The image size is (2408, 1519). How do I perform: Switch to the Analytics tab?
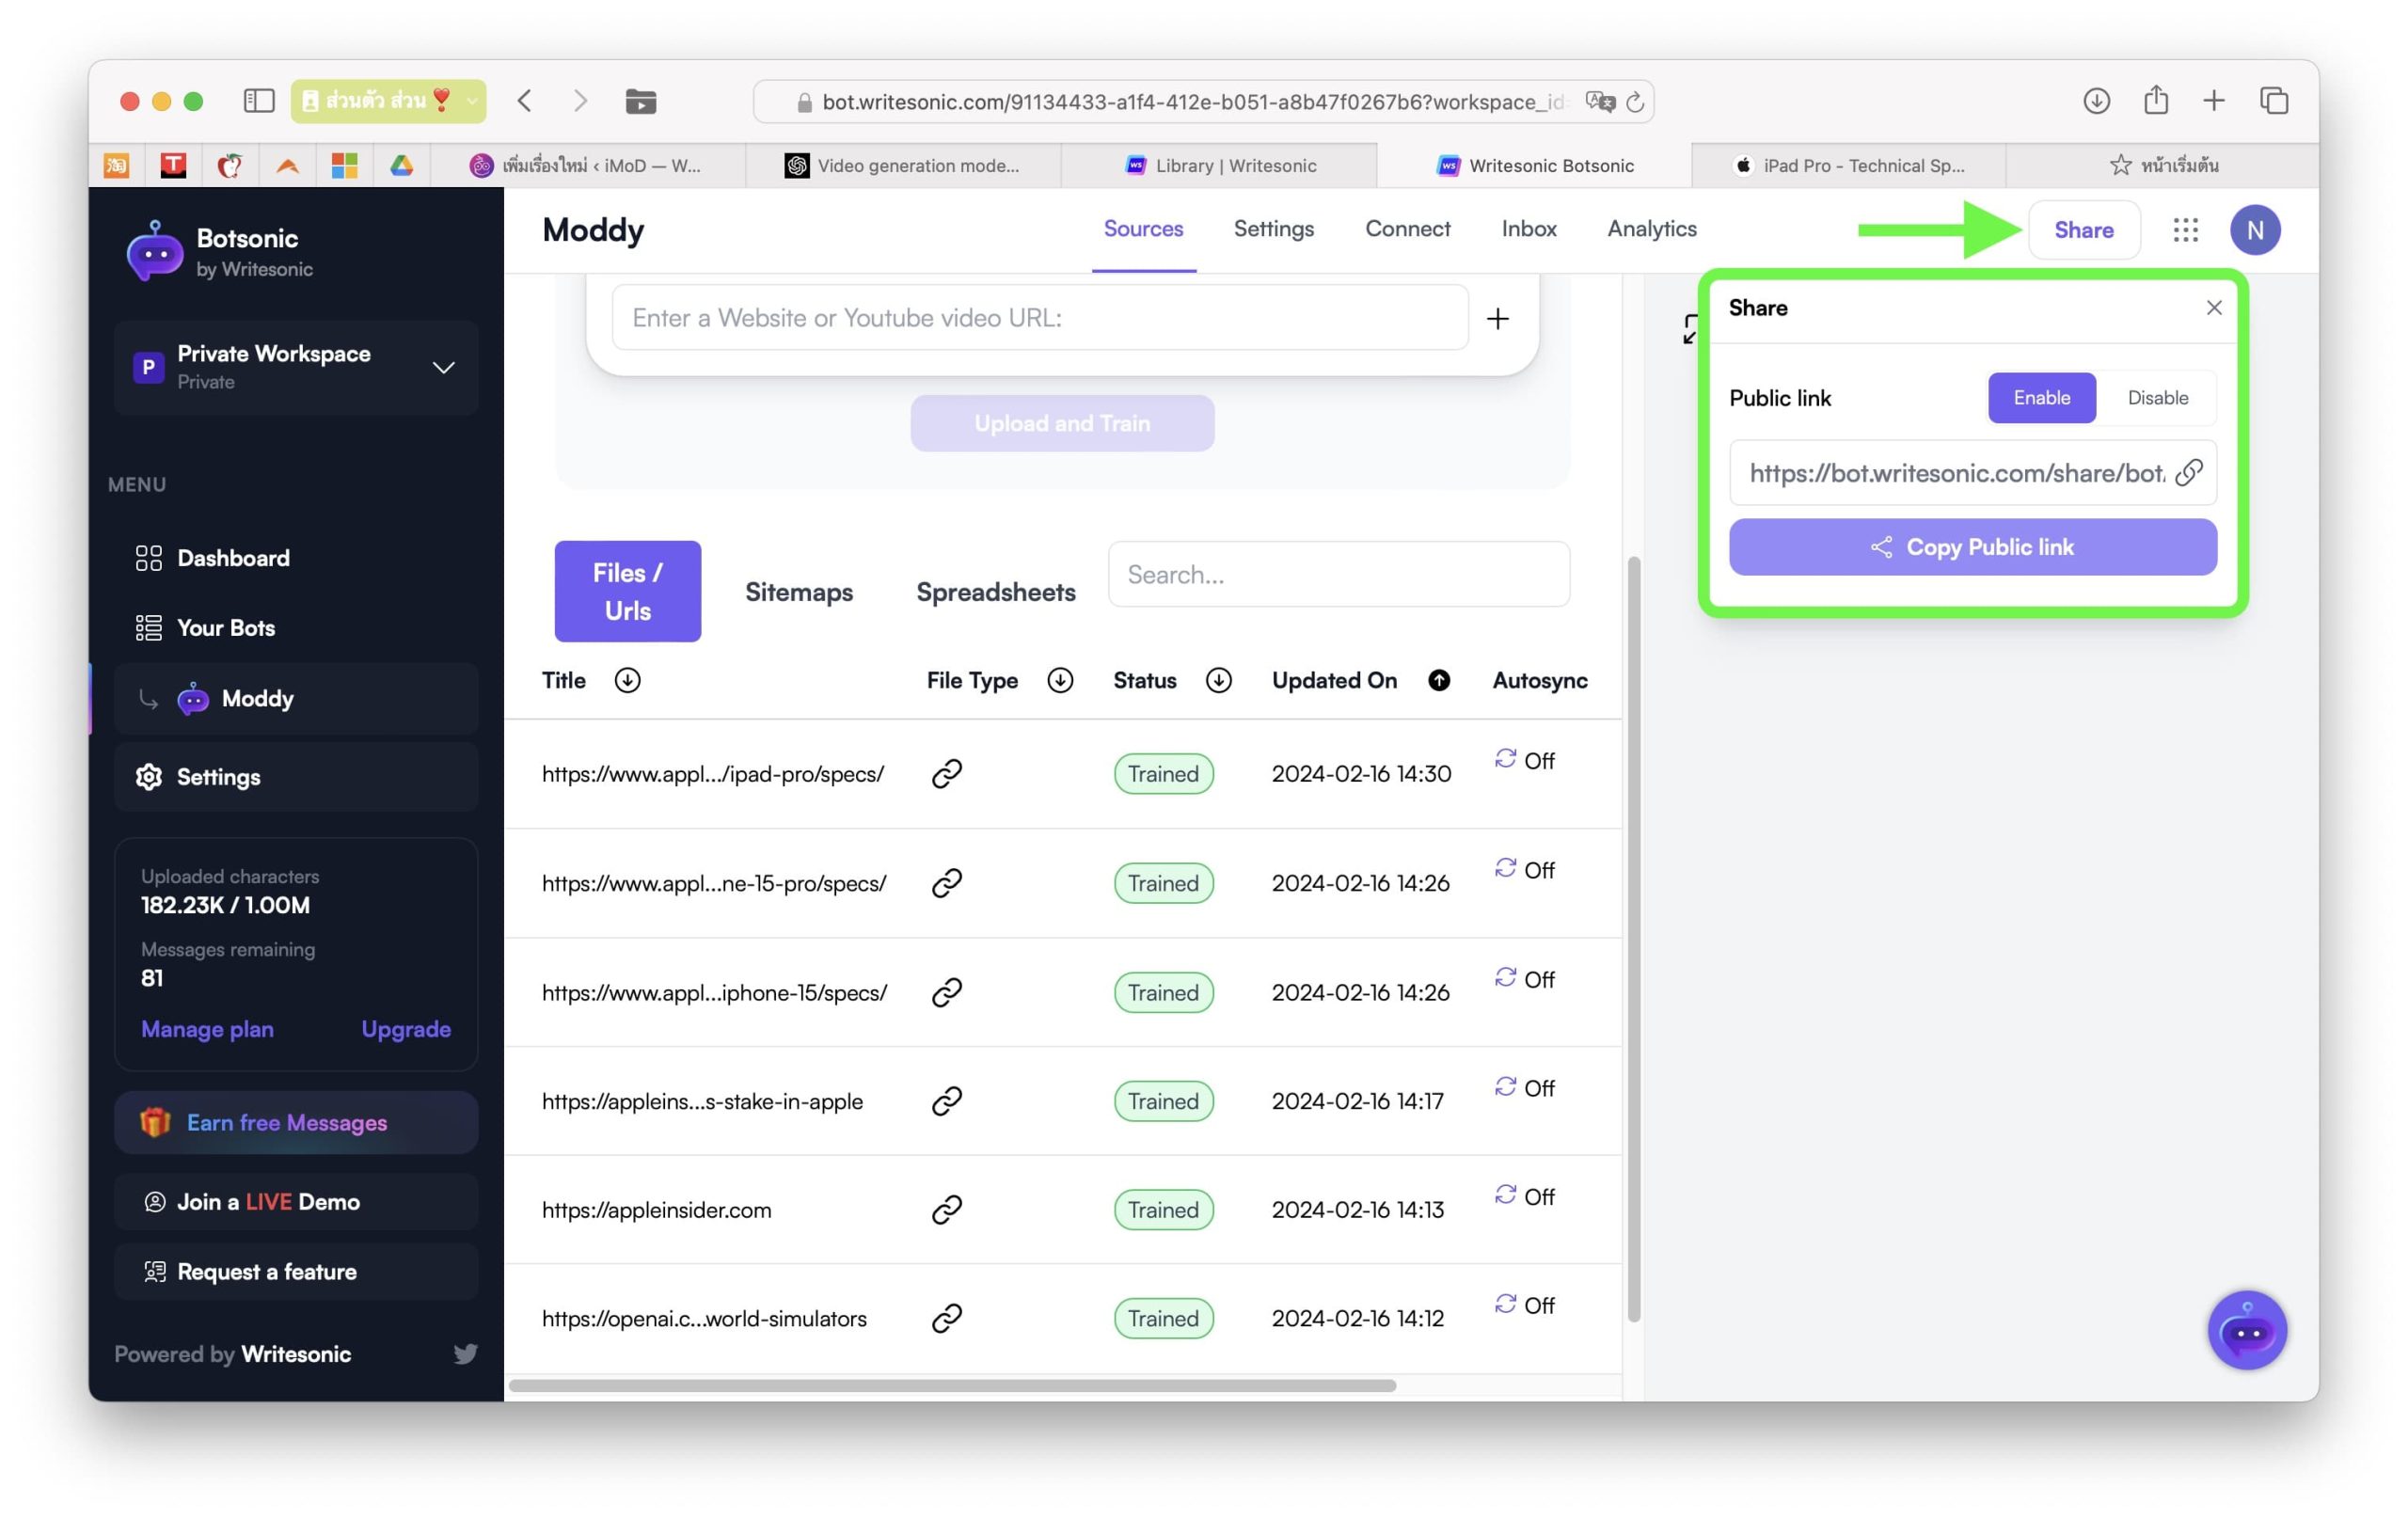coord(1651,229)
